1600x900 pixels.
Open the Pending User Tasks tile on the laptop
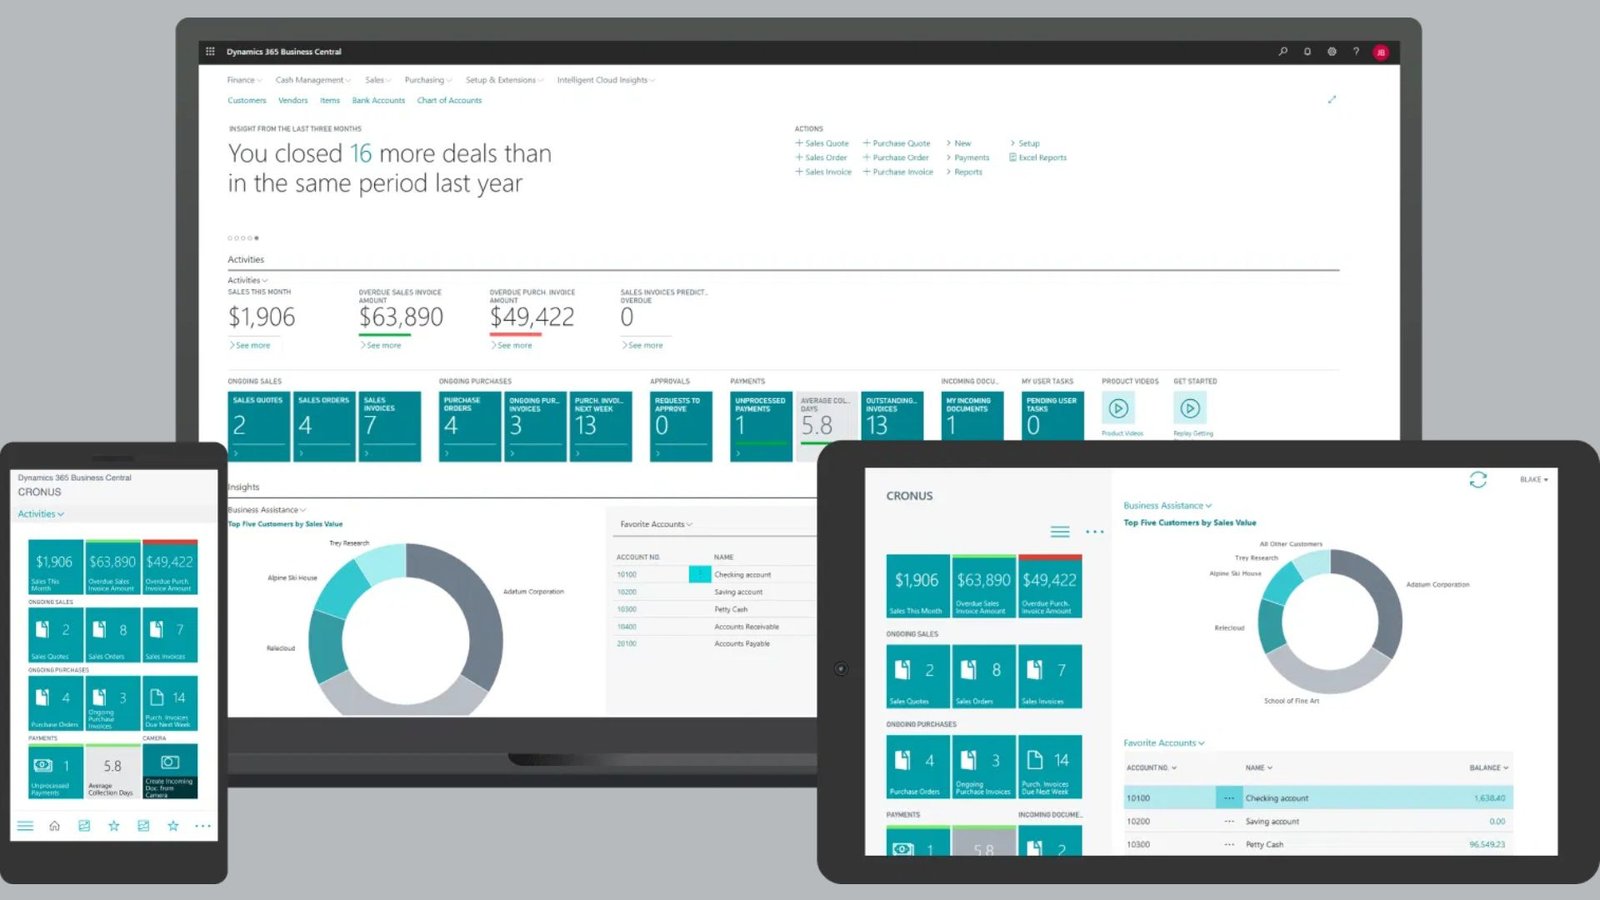tap(1052, 415)
